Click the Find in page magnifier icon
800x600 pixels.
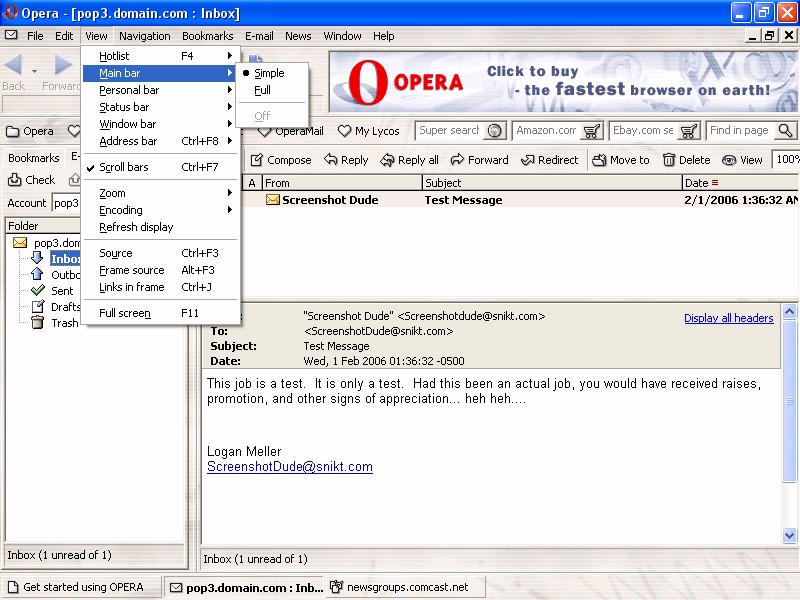(x=785, y=131)
